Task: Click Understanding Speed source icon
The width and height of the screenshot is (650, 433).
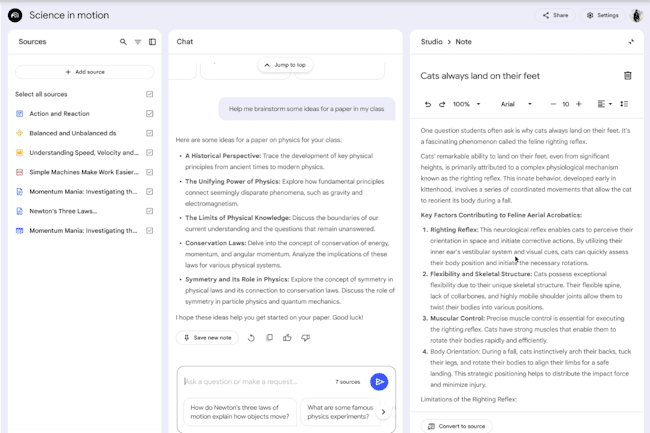Action: (19, 152)
